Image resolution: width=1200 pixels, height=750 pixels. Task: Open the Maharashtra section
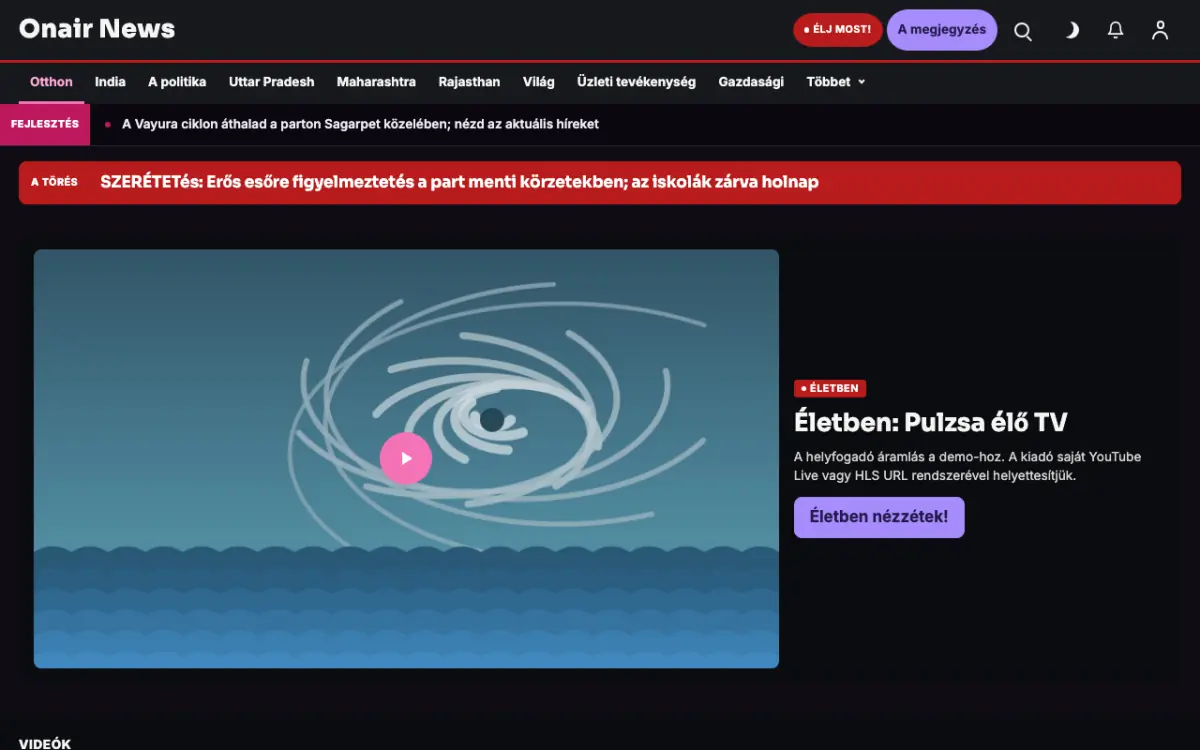(x=376, y=82)
